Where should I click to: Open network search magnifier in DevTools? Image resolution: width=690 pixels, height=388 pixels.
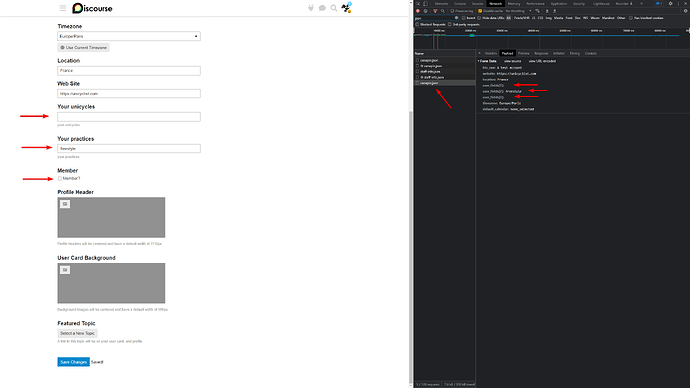(x=443, y=11)
